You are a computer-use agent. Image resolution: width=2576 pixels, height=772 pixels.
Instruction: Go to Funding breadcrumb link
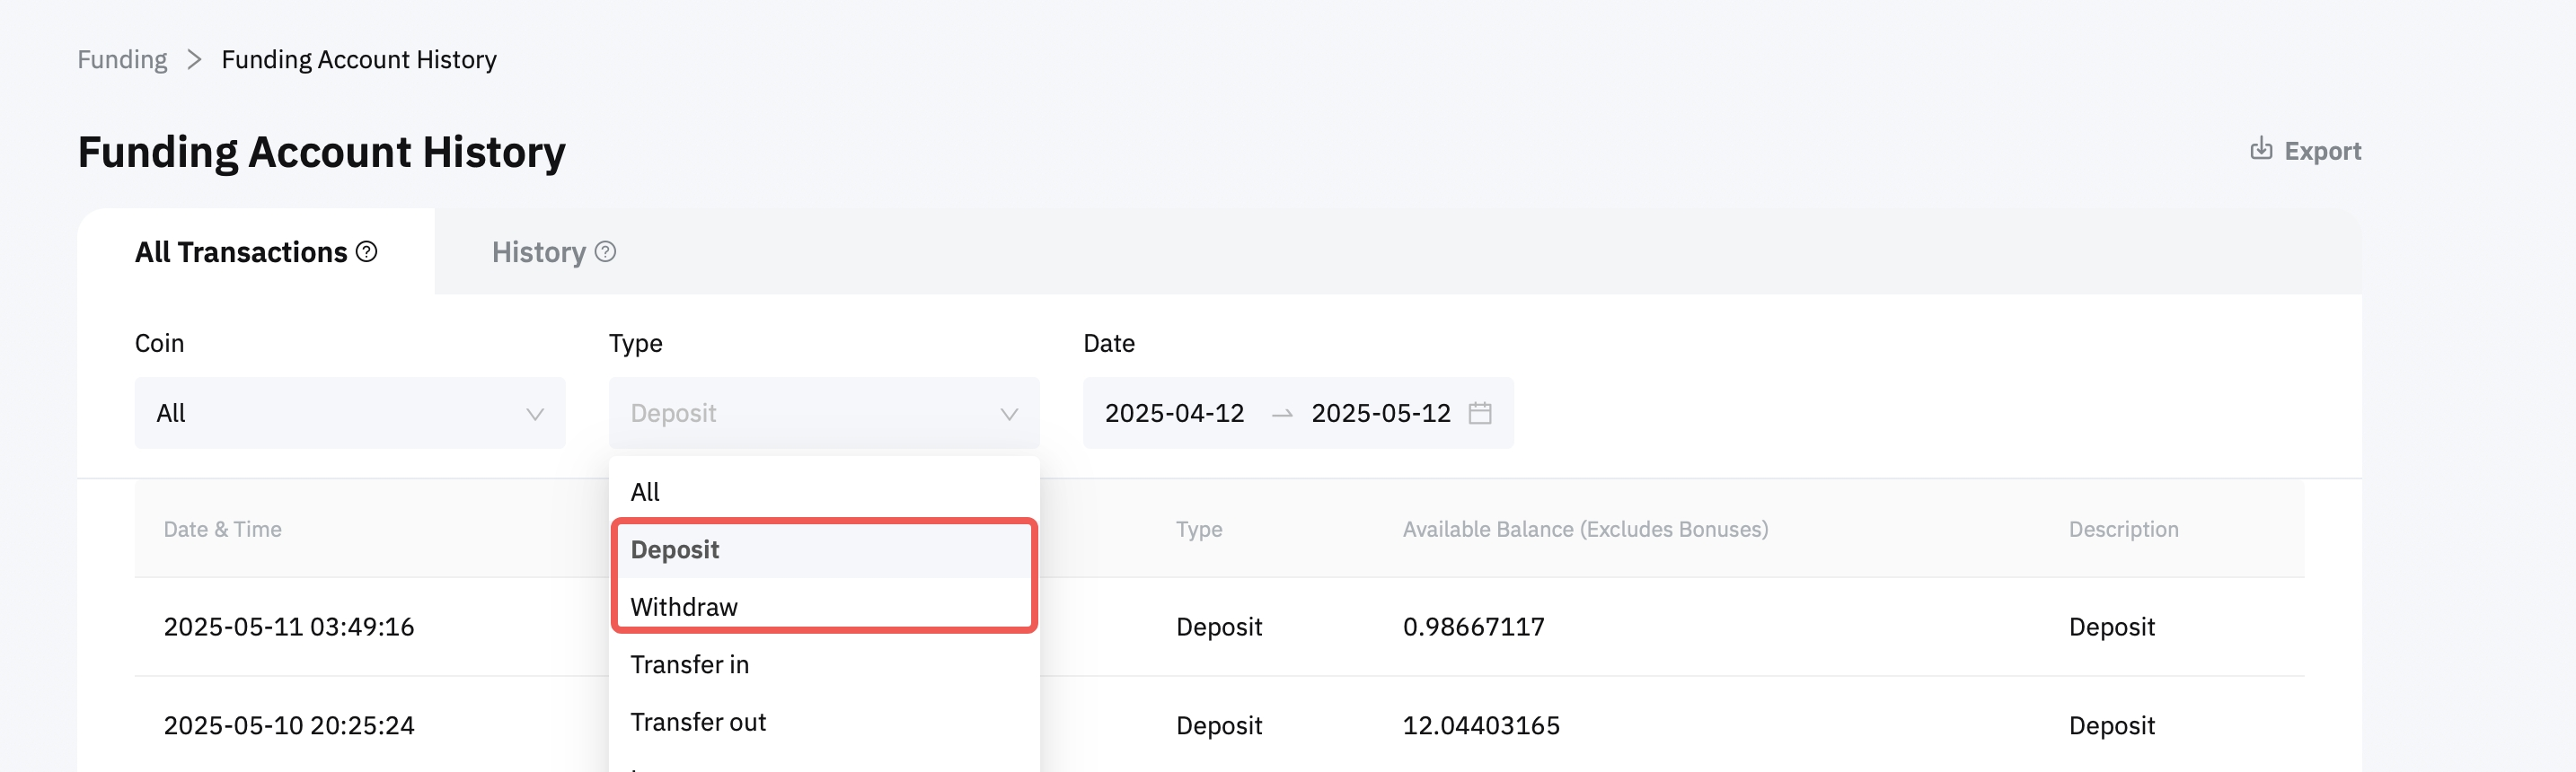[x=122, y=60]
